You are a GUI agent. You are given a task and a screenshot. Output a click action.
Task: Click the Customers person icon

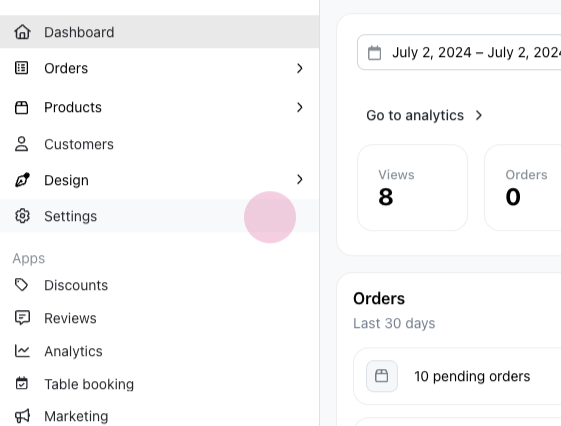(21, 144)
